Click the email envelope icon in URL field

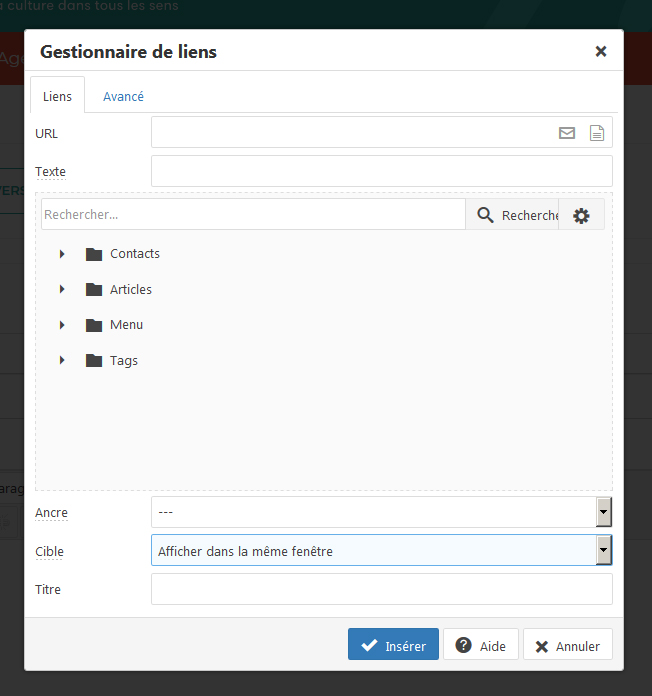coord(567,133)
